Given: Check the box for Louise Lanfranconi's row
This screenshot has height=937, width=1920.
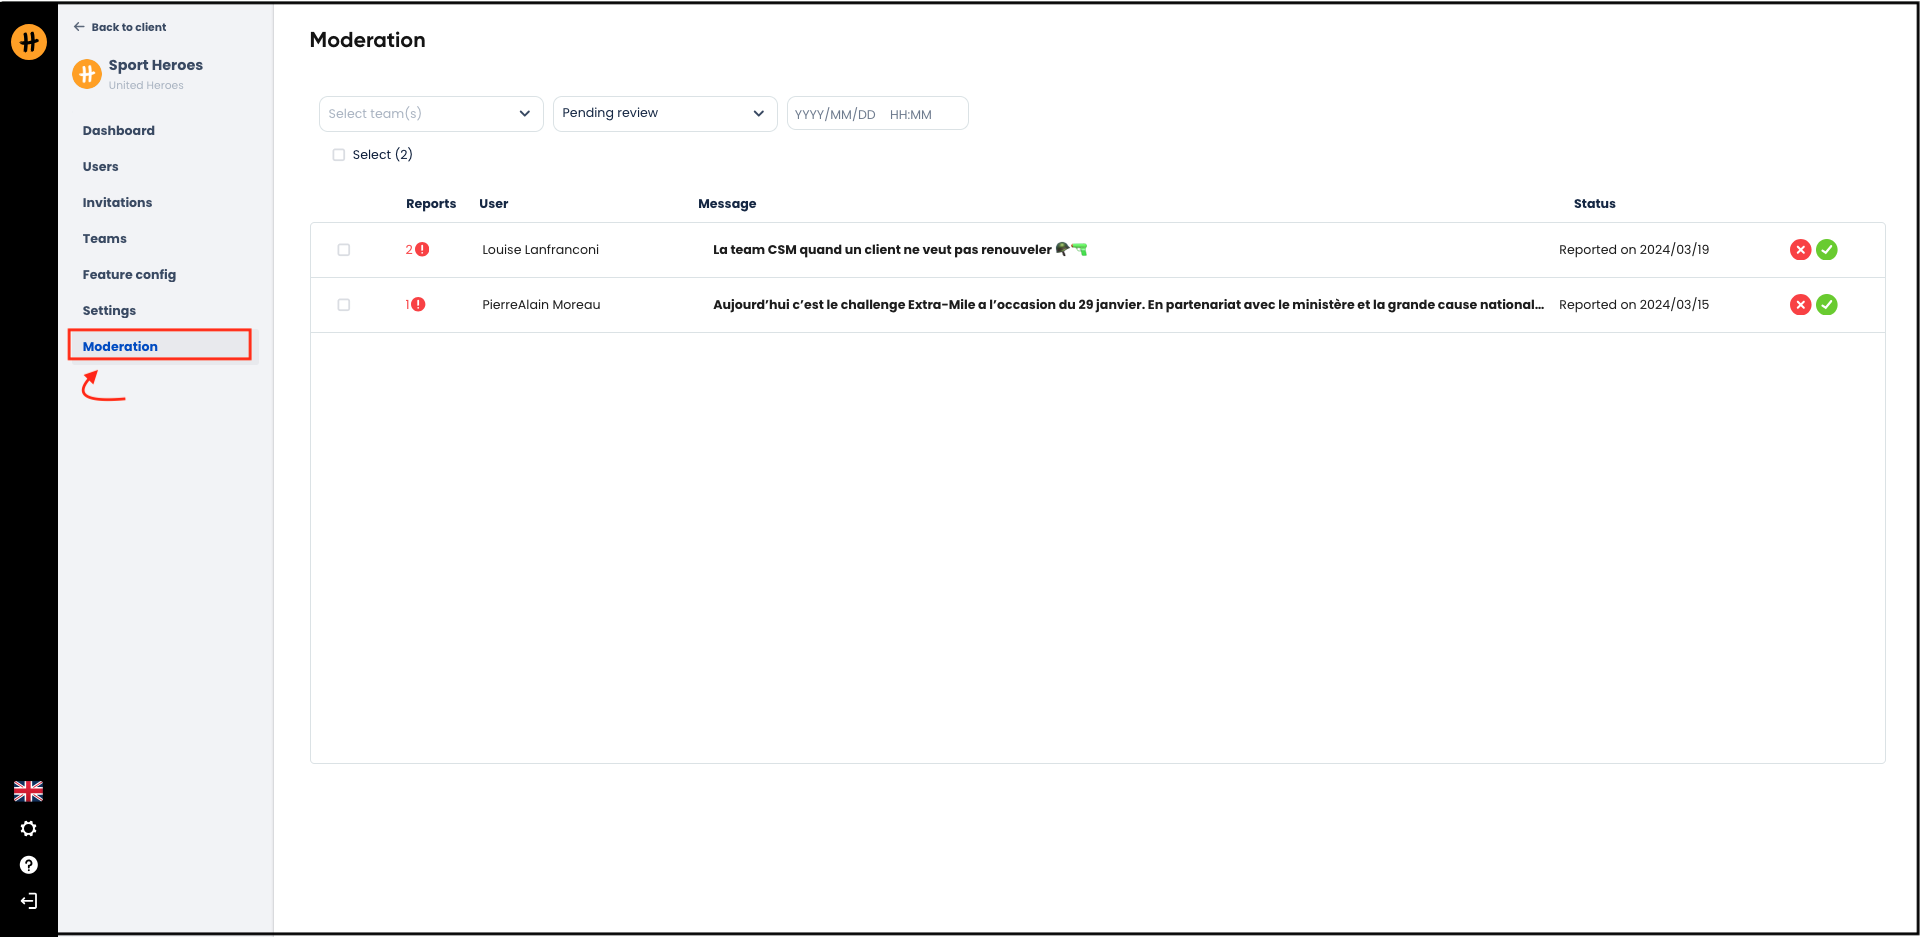Looking at the screenshot, I should pyautogui.click(x=344, y=250).
